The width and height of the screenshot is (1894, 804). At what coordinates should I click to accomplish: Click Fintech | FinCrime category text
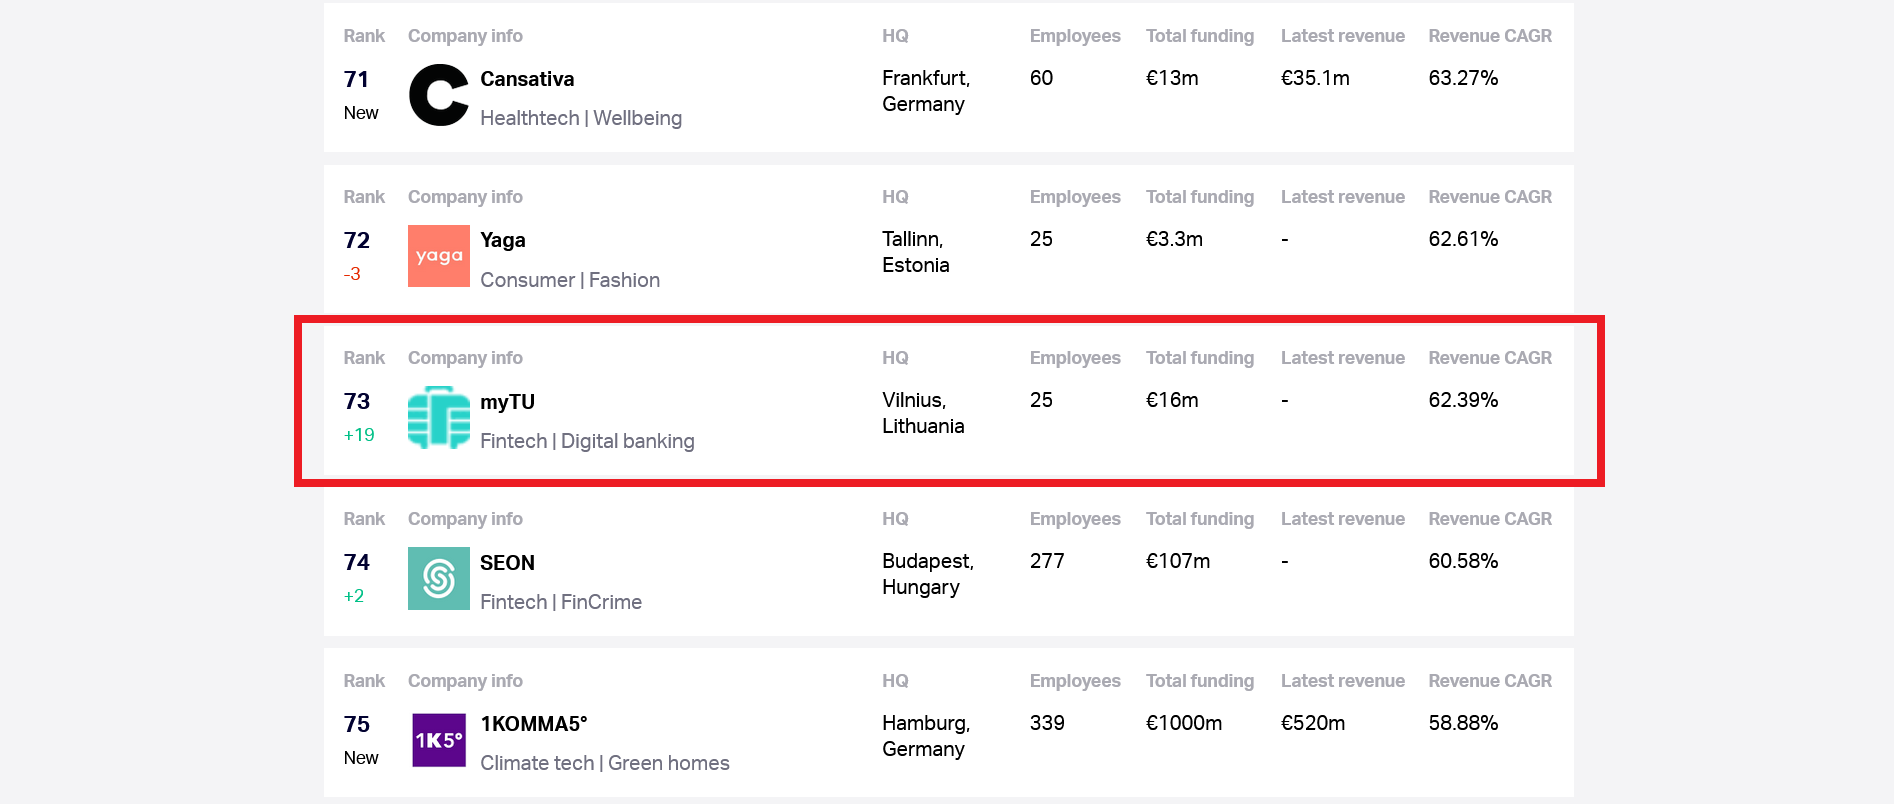point(560,602)
